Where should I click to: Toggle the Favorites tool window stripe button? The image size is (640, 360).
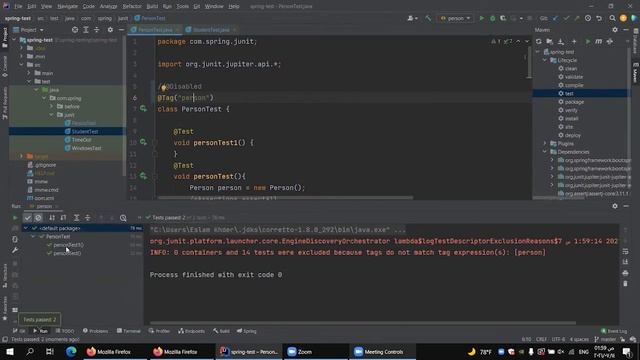[x=4, y=309]
